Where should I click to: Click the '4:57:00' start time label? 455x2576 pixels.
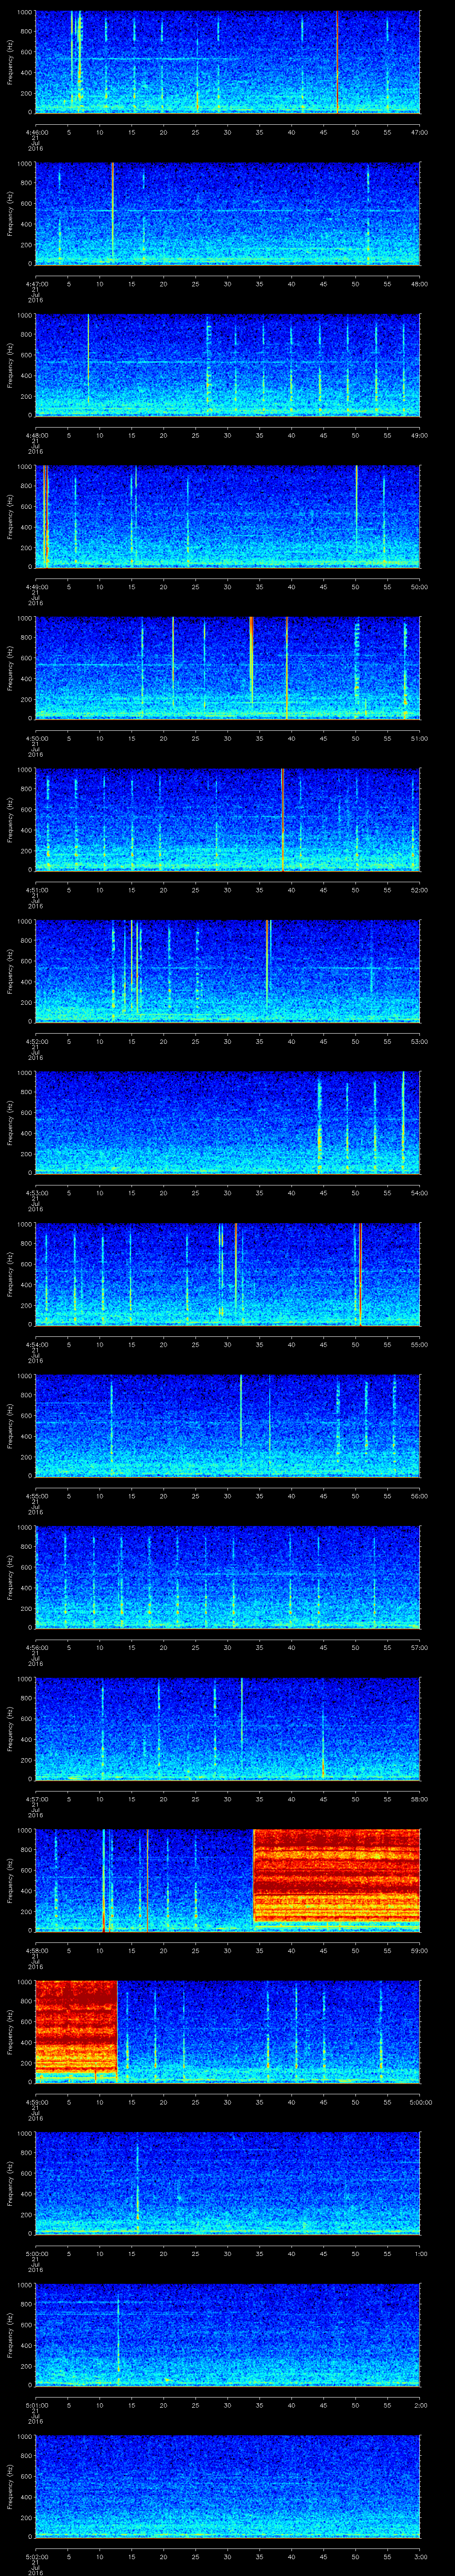[x=36, y=1799]
